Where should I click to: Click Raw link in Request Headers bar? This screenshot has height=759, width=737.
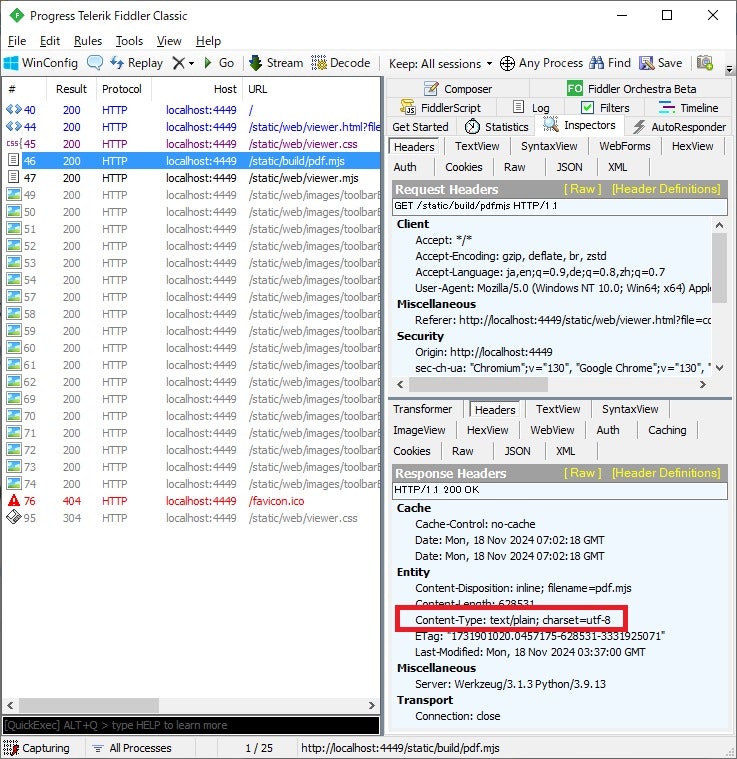coord(583,189)
